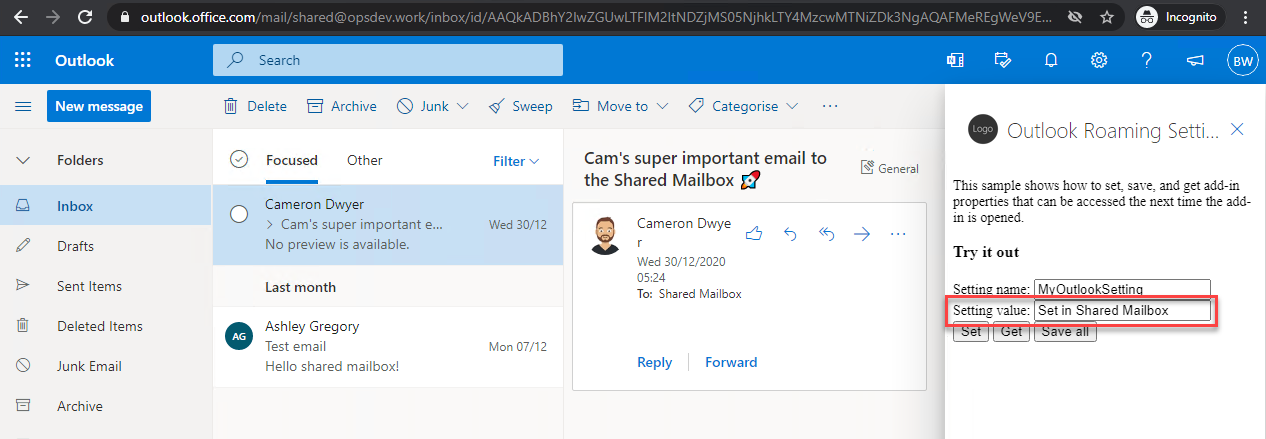Collapse the Folders section chevron

[x=23, y=160]
